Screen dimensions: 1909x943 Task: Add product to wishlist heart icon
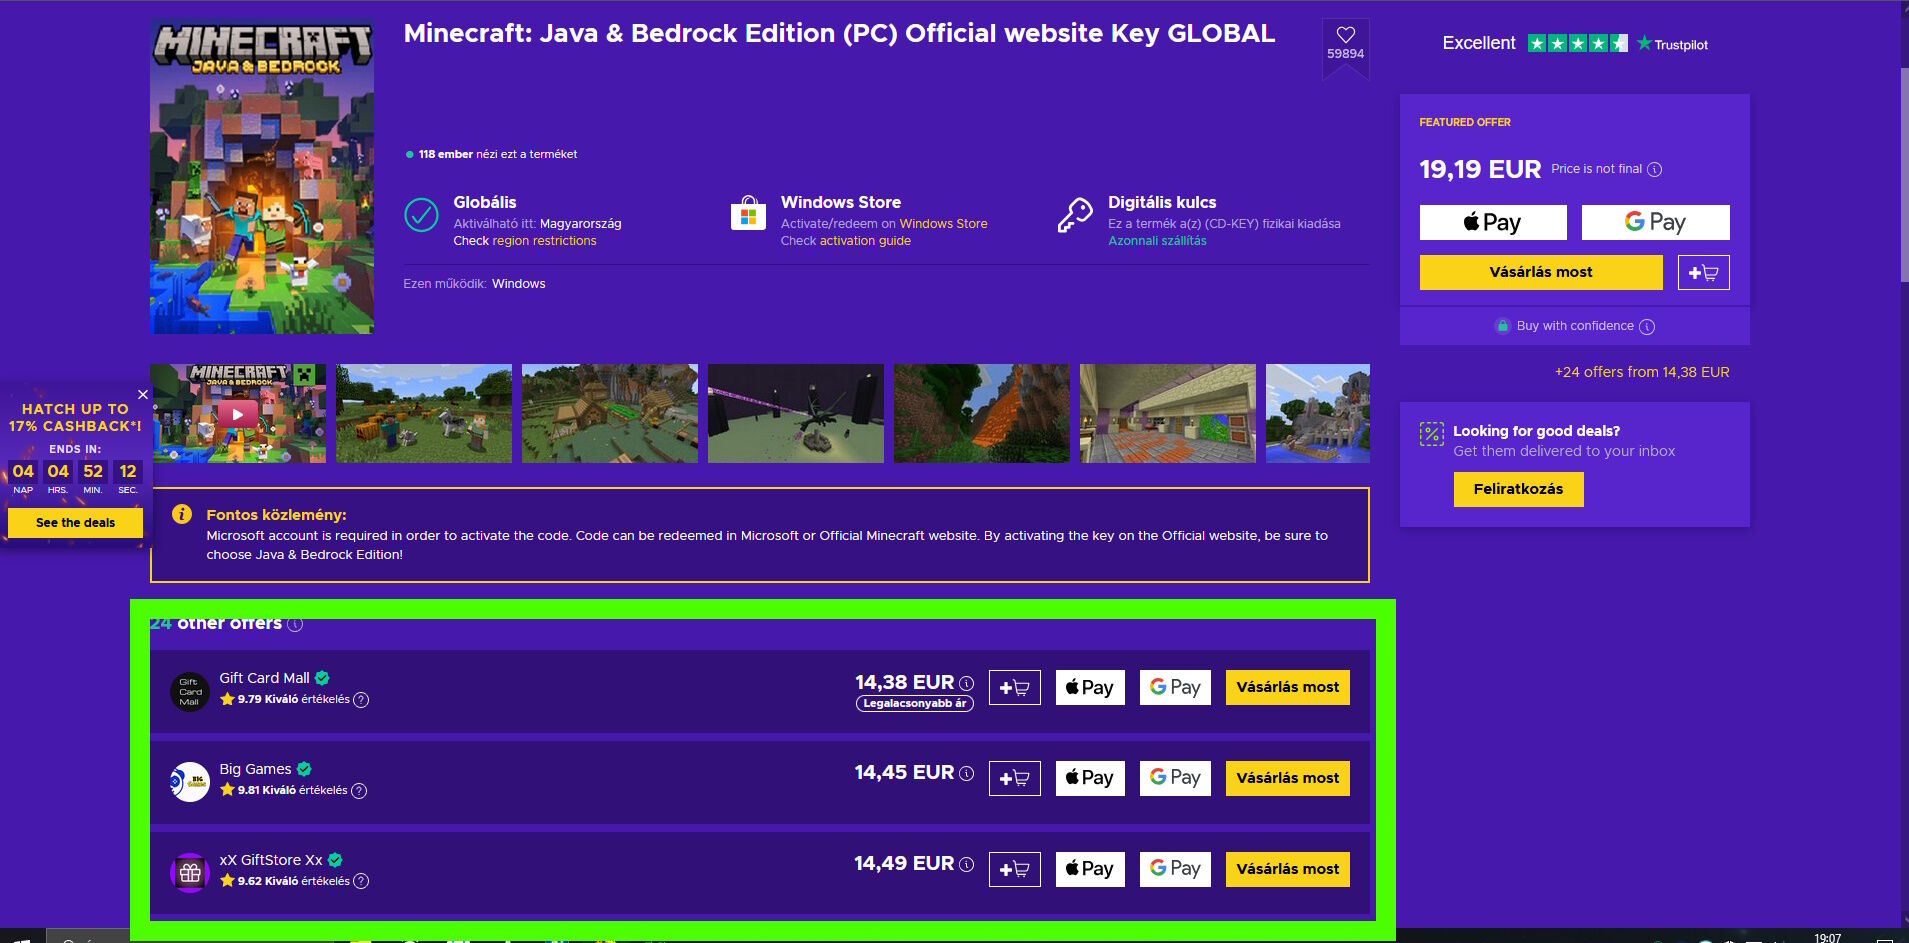coord(1345,35)
